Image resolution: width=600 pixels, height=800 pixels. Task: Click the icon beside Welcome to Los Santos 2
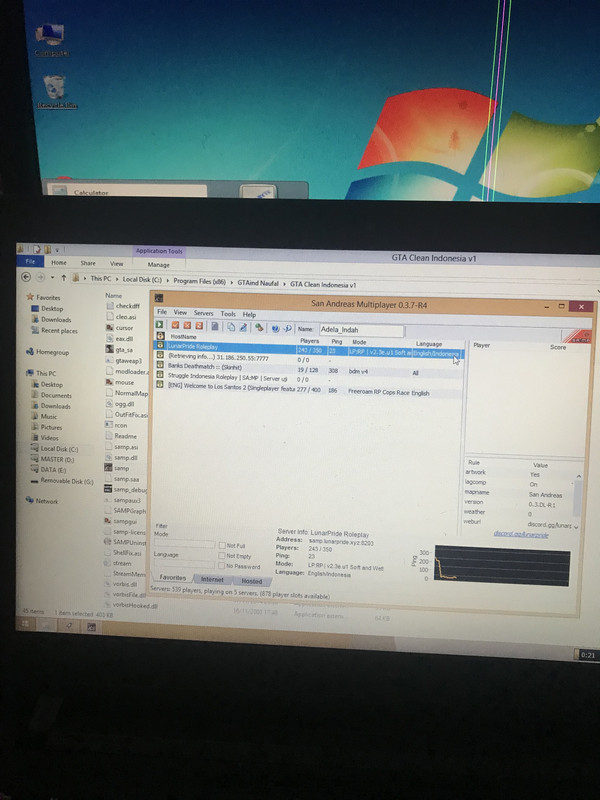click(x=160, y=384)
